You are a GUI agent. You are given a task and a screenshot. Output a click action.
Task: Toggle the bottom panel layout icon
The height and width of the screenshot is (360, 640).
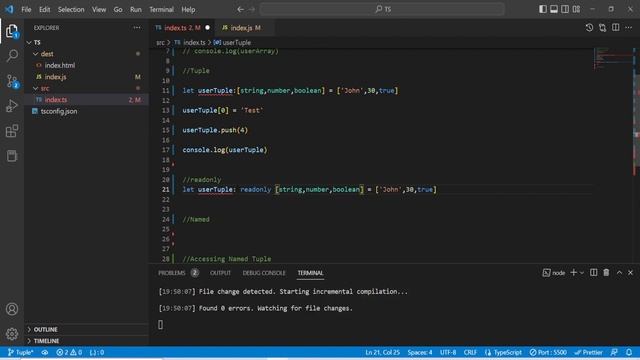tap(554, 9)
